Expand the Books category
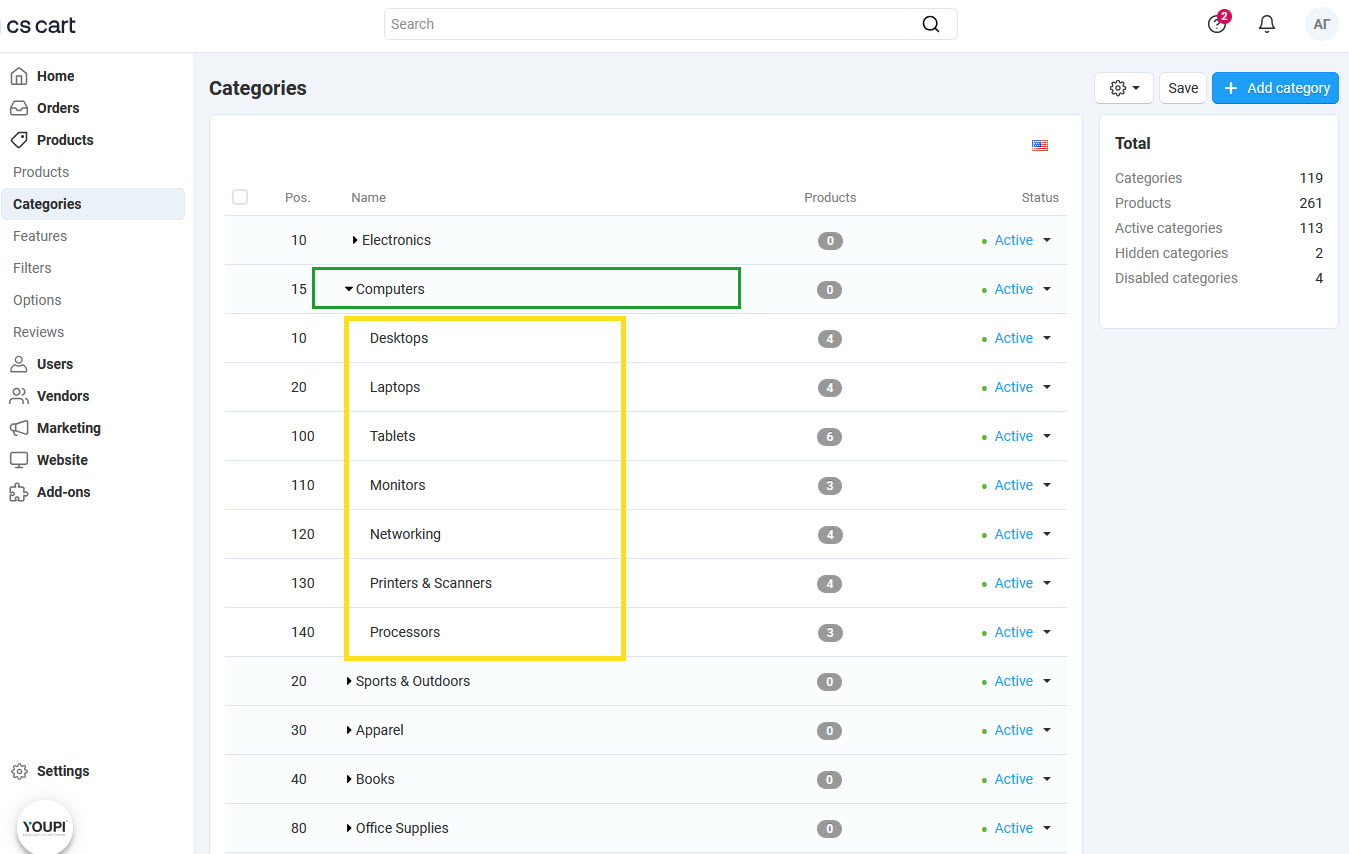The image size is (1349, 854). 349,779
